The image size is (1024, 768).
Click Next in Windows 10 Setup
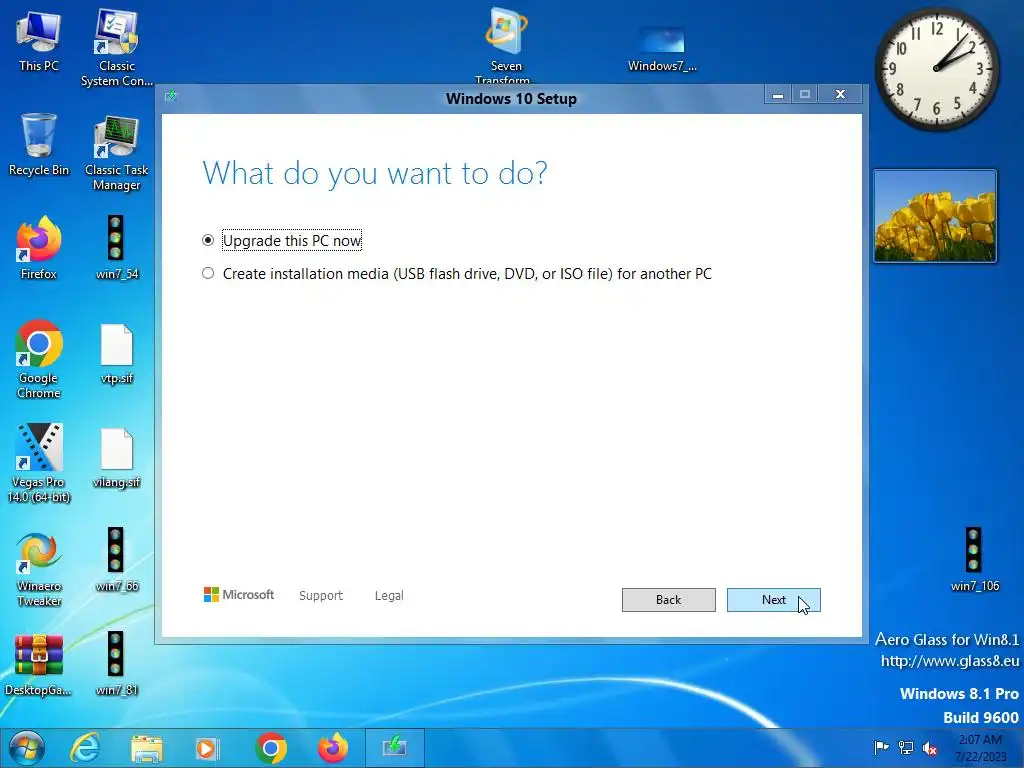(x=773, y=600)
